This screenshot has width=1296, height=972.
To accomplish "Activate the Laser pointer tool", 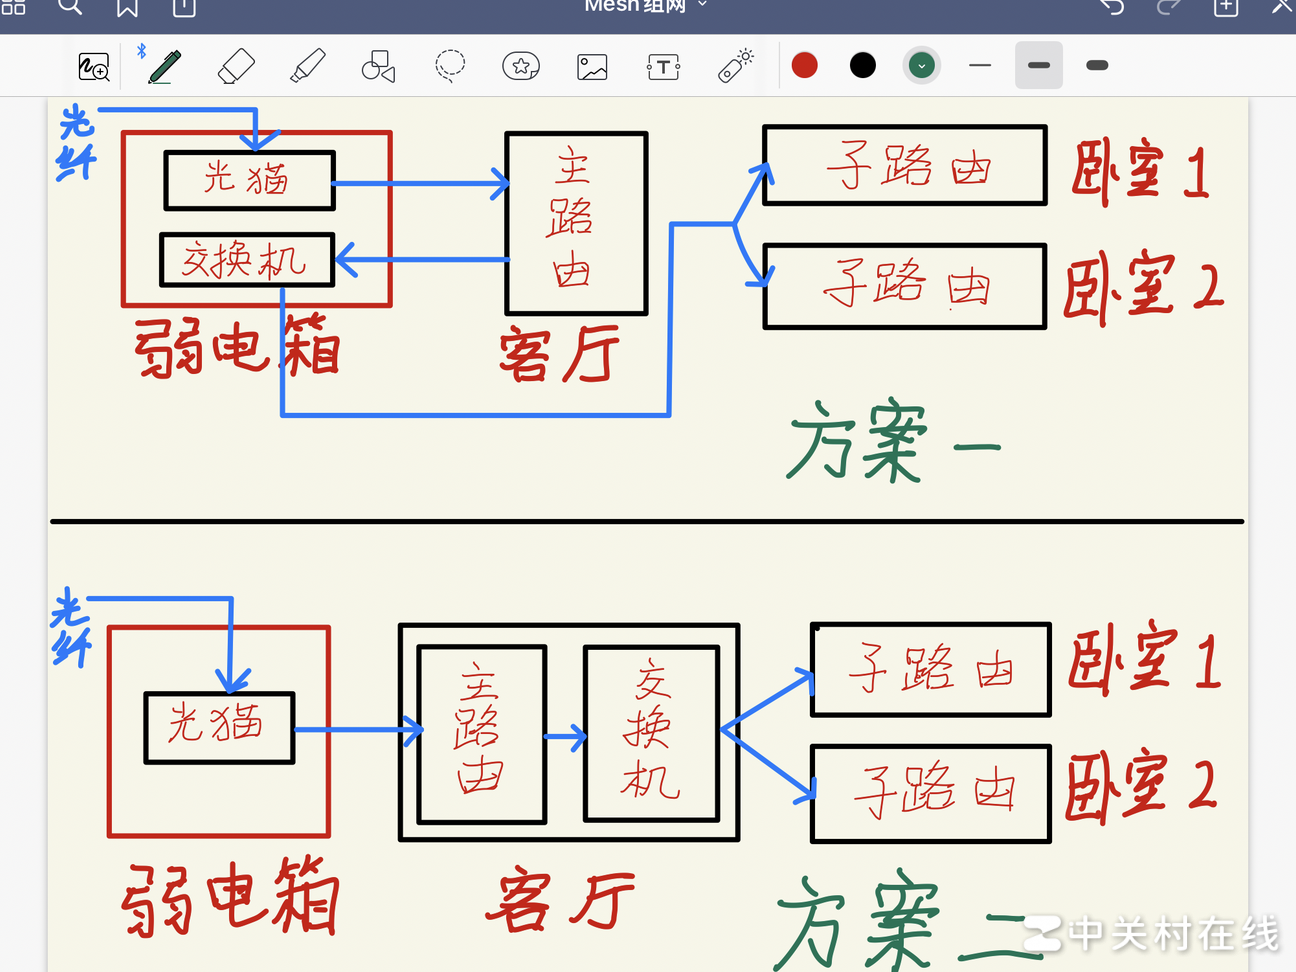I will (x=734, y=66).
